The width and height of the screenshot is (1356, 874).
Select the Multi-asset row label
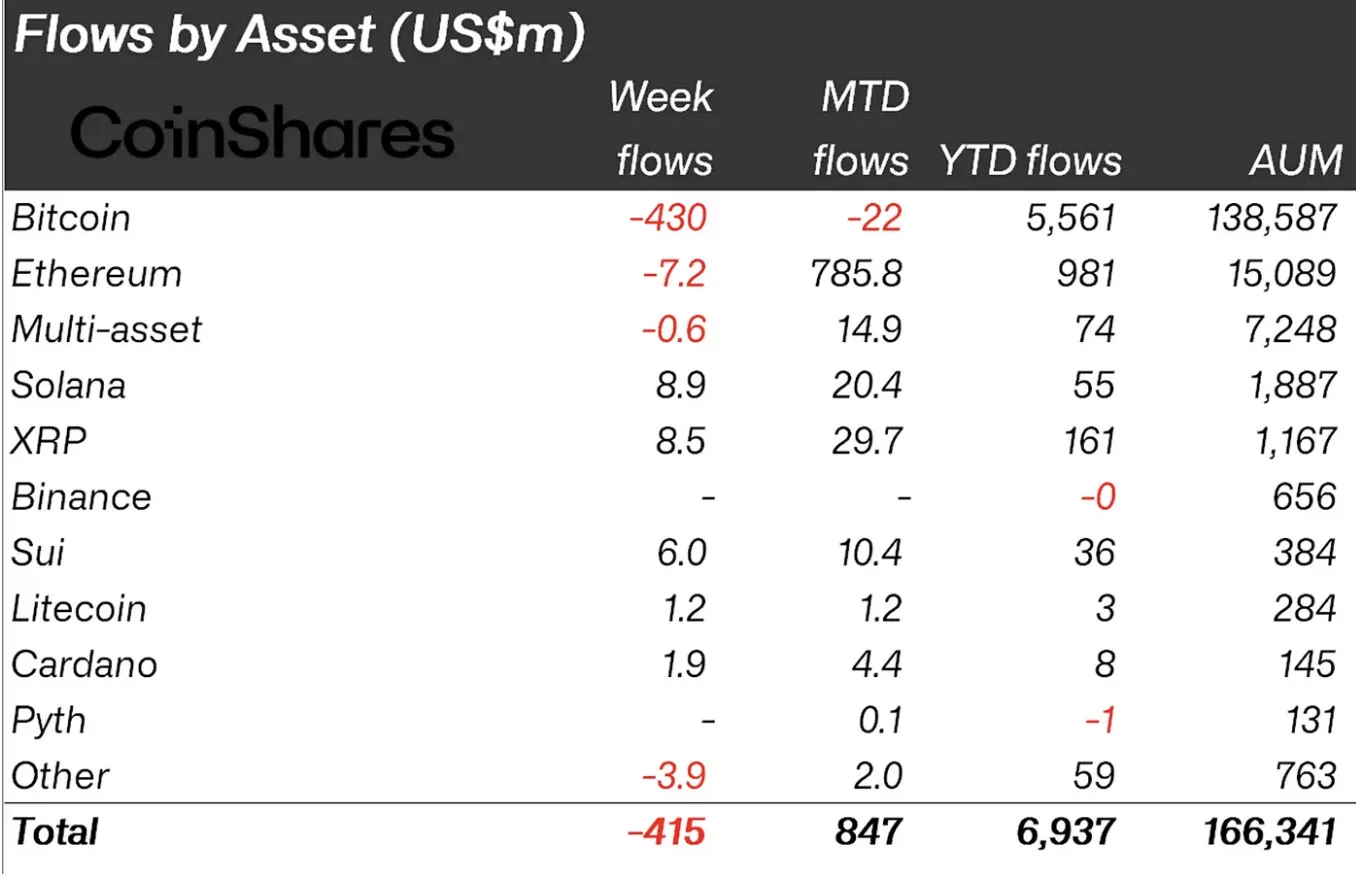pyautogui.click(x=106, y=330)
